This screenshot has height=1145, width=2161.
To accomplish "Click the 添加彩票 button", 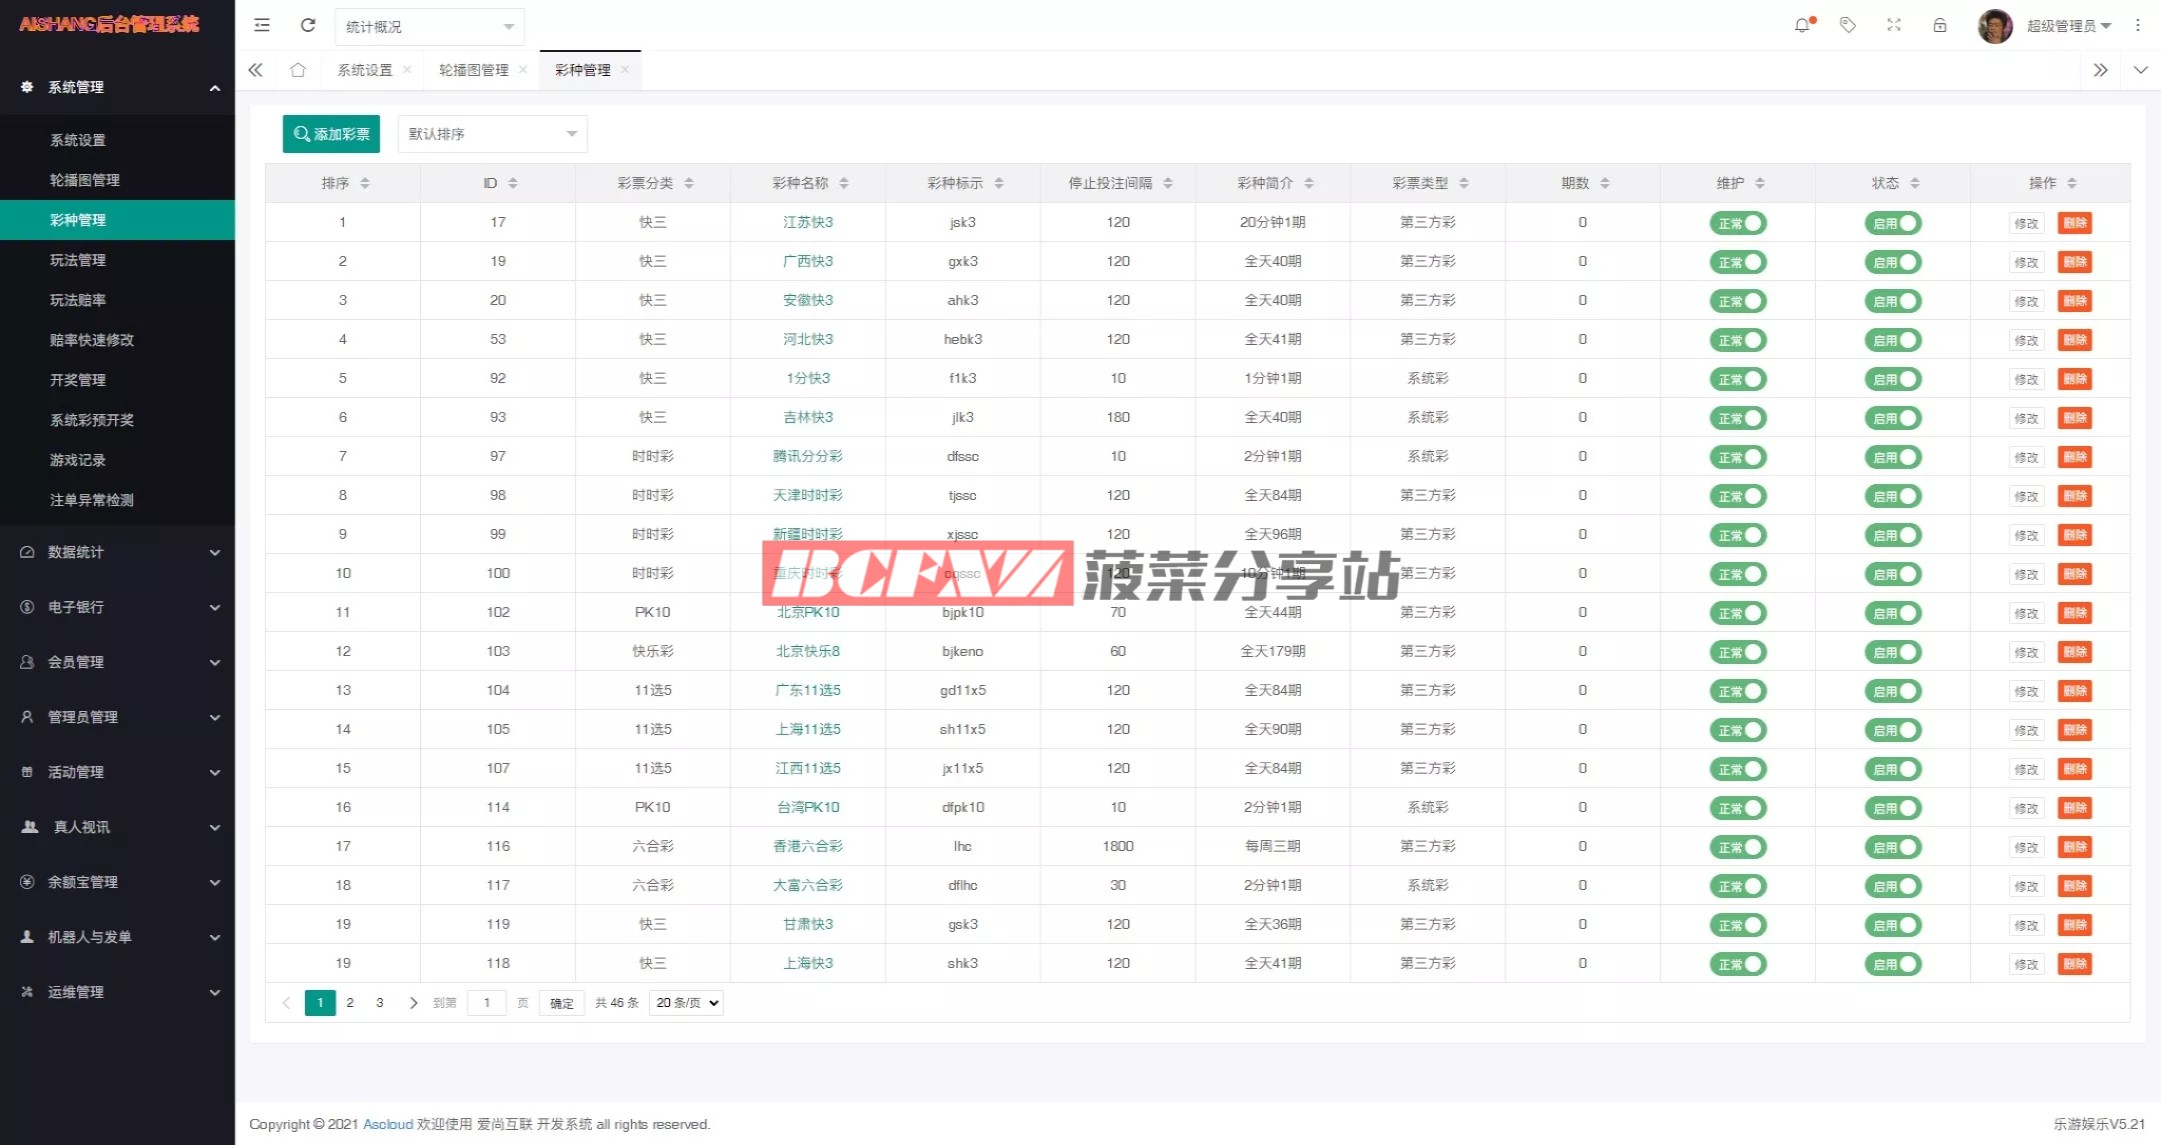I will tap(331, 134).
